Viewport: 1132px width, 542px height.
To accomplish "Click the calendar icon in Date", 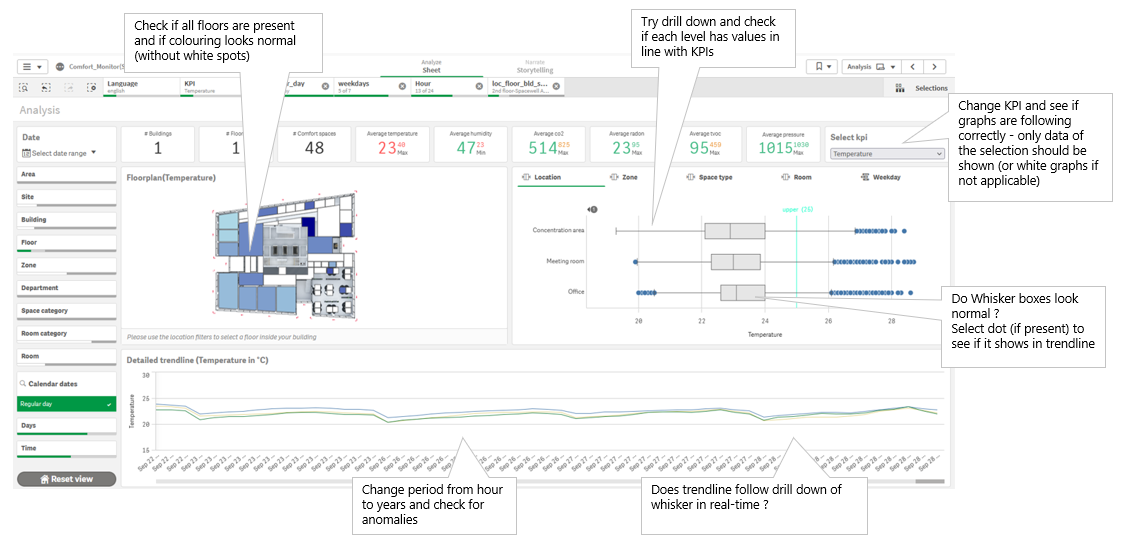I will click(x=27, y=153).
